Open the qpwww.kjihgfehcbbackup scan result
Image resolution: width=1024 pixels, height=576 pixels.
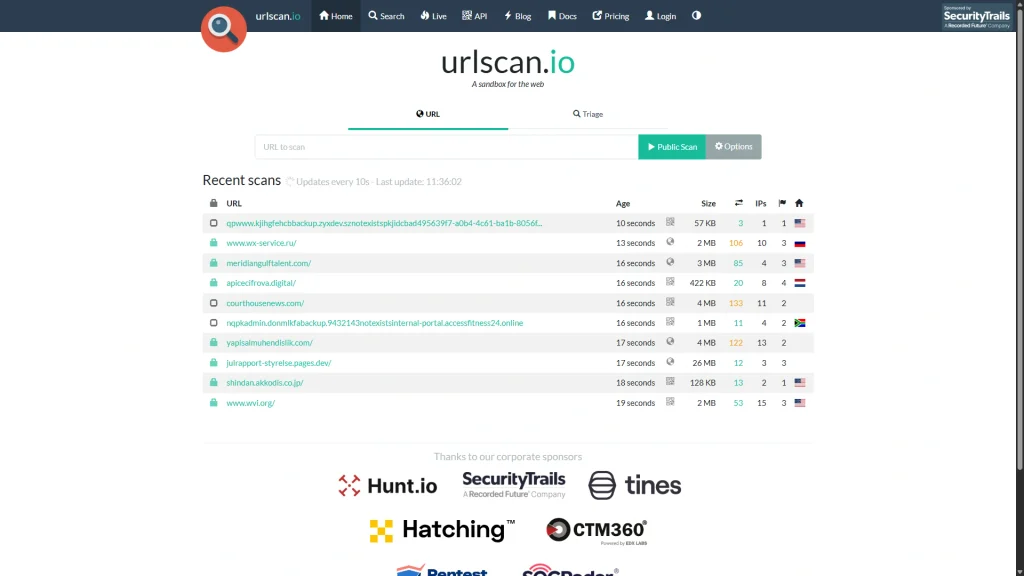(384, 223)
